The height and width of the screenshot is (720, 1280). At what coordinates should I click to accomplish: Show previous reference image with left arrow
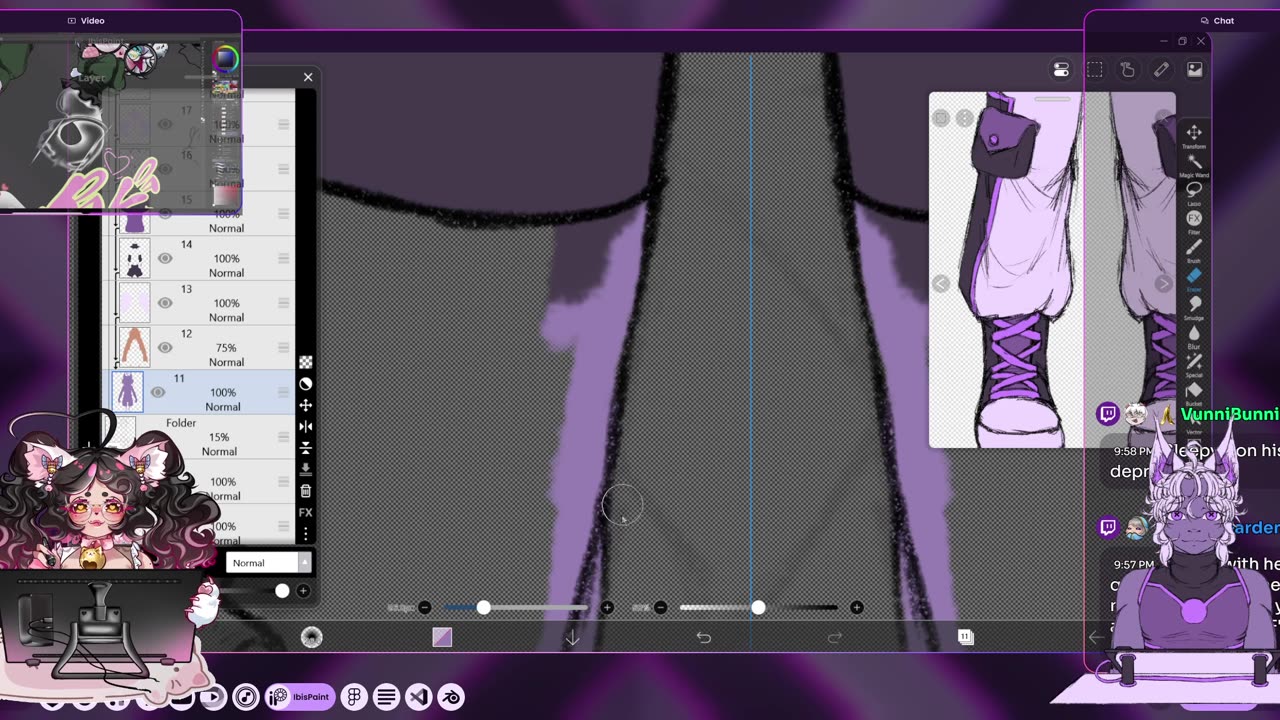tap(941, 284)
